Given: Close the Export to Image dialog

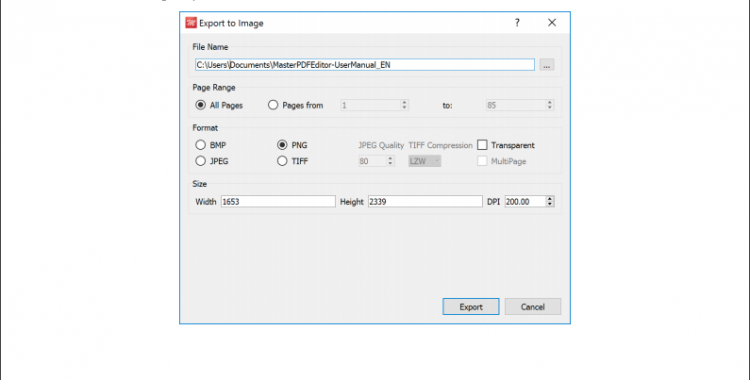Looking at the screenshot, I should (552, 22).
